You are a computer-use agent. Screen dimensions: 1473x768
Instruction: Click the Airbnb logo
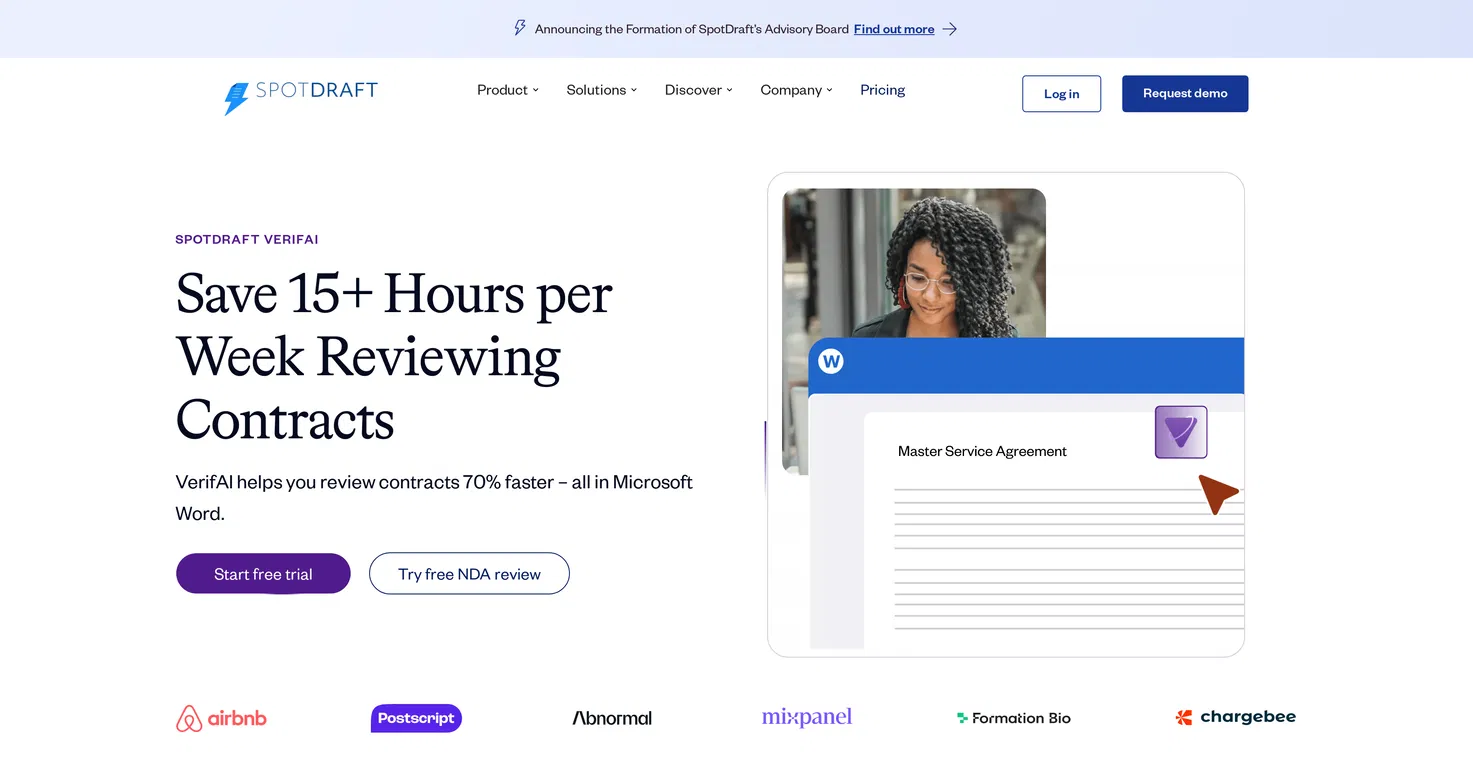(221, 718)
